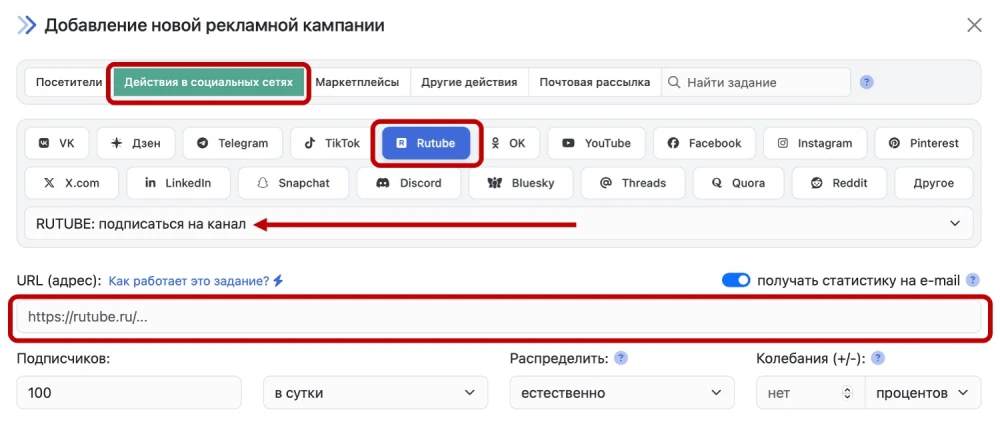Open the 'Почтовая рассылка' tab
This screenshot has width=1000, height=424.
pyautogui.click(x=594, y=82)
